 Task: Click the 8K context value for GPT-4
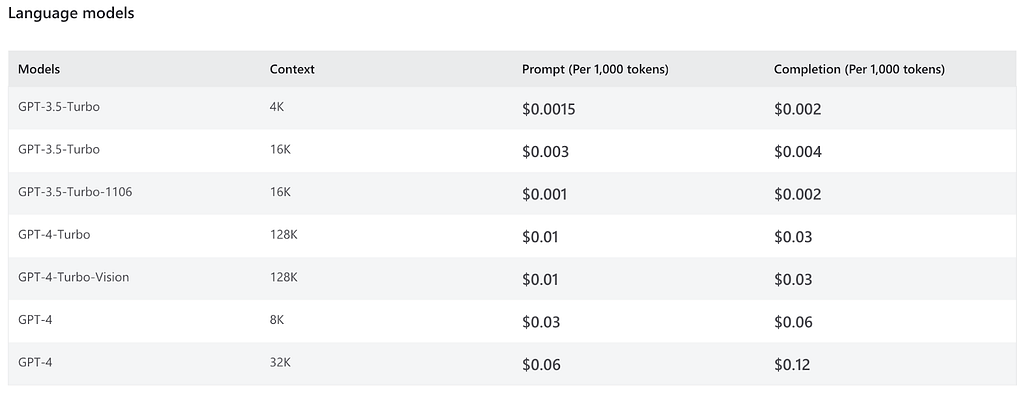277,320
